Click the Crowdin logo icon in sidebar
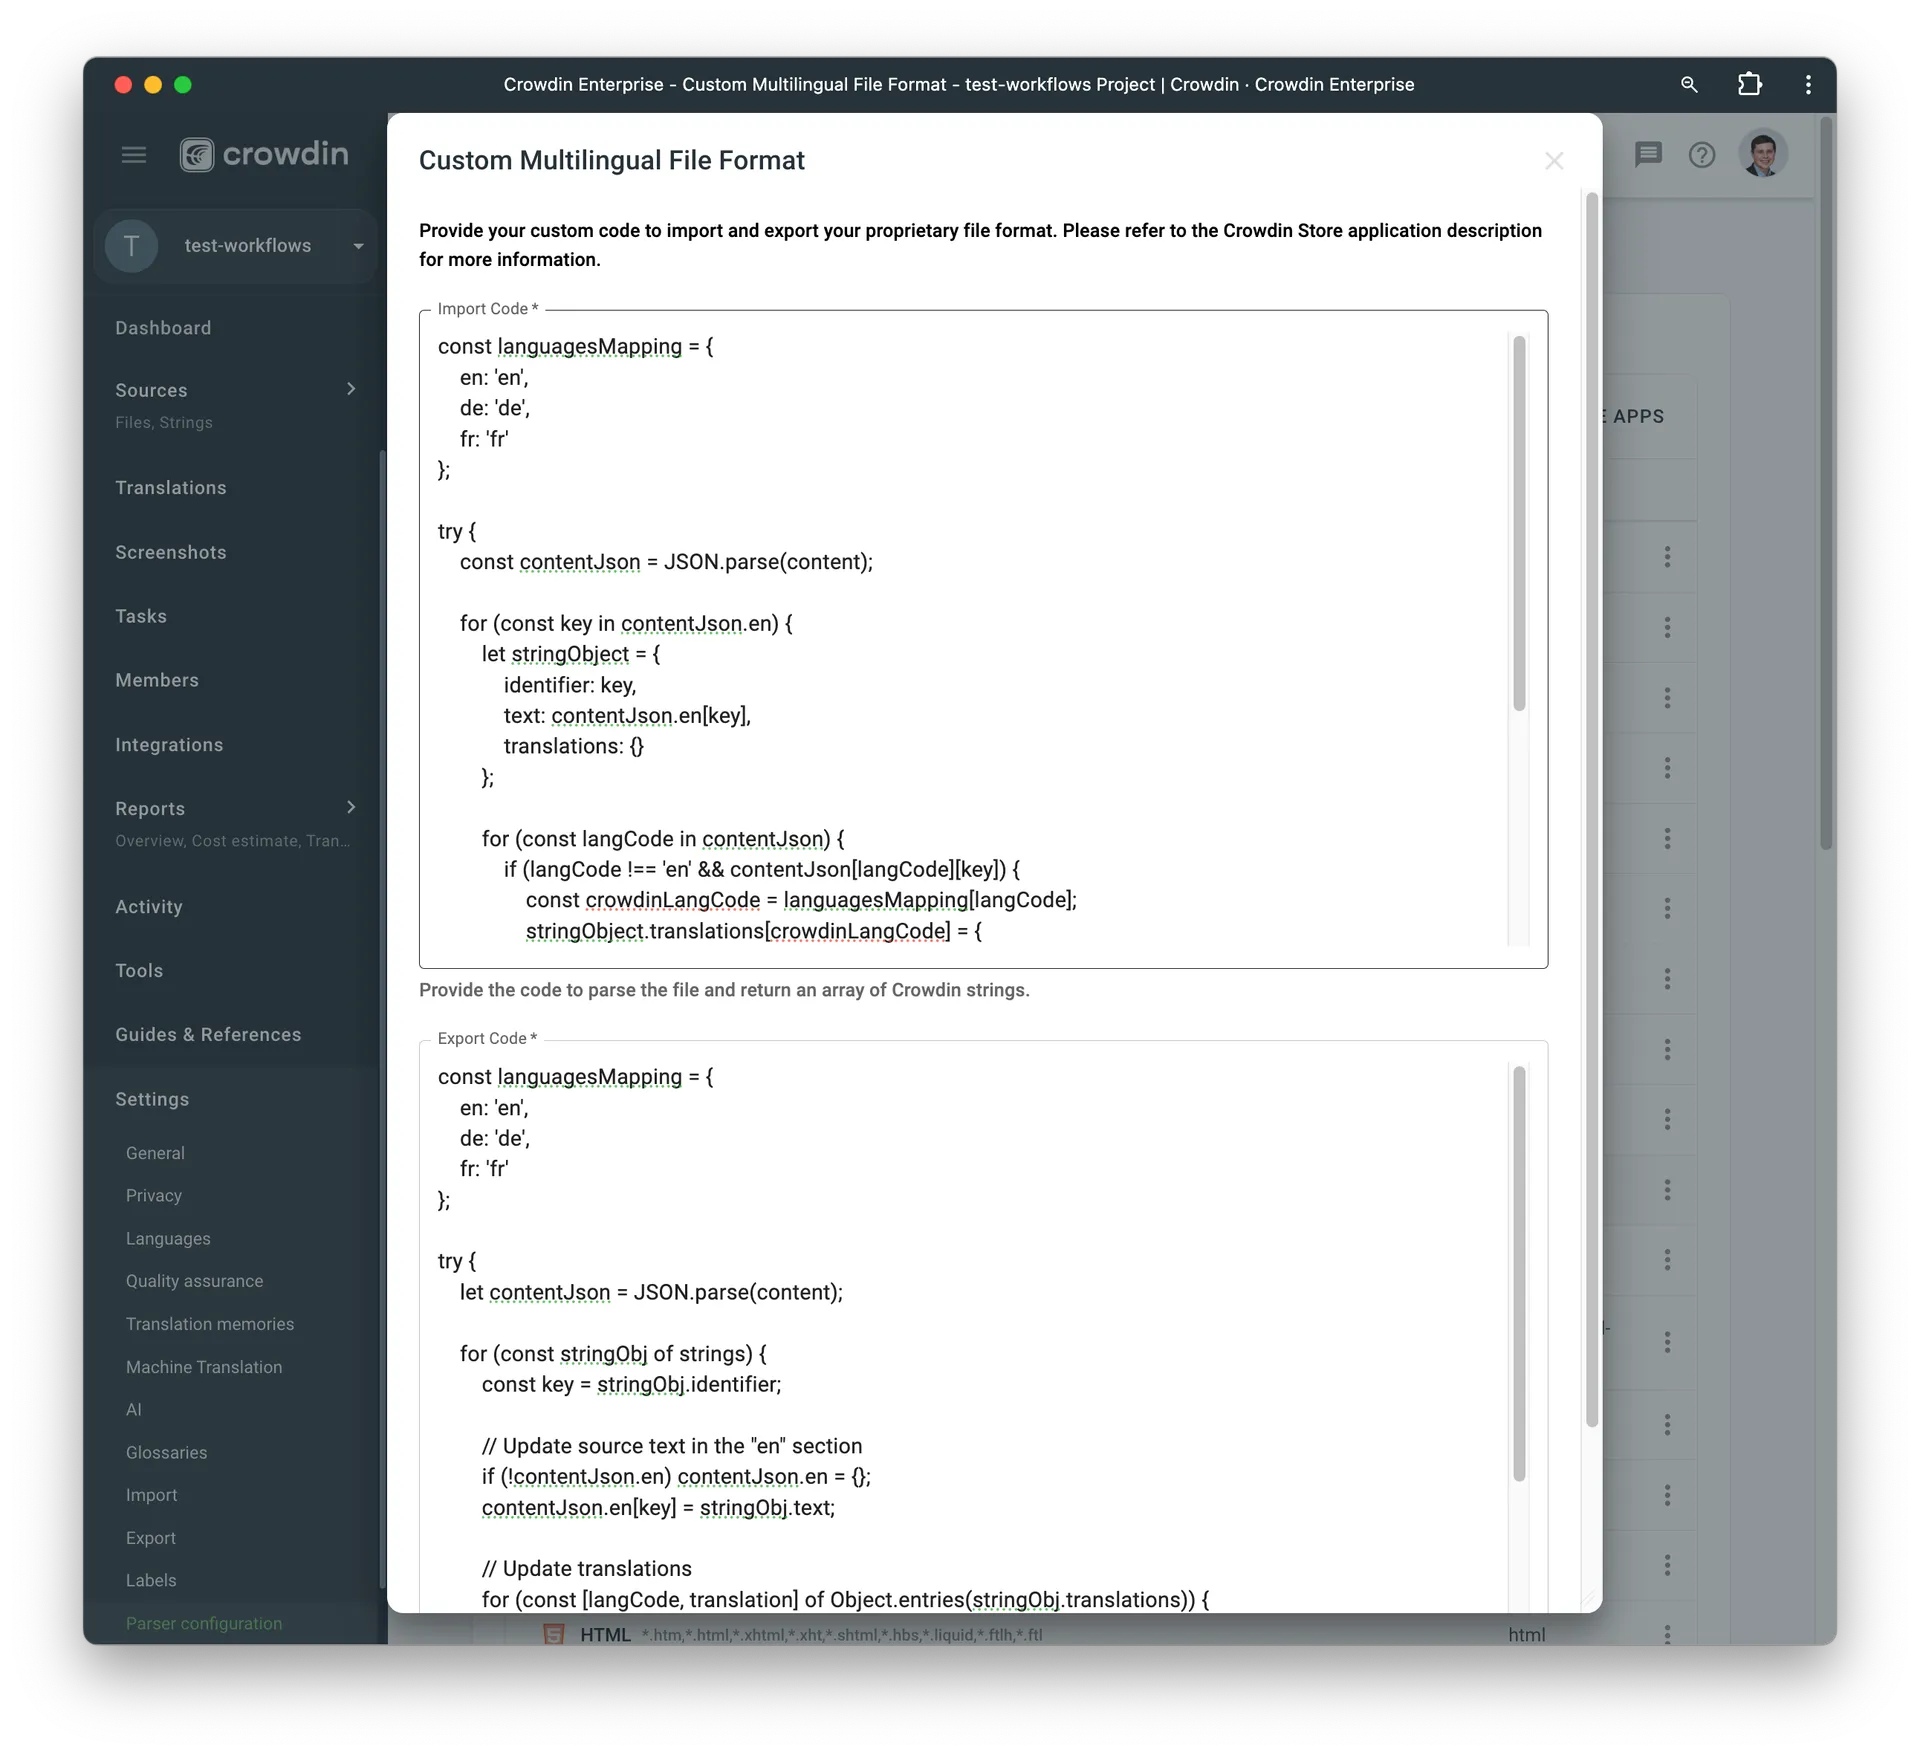 pos(199,152)
